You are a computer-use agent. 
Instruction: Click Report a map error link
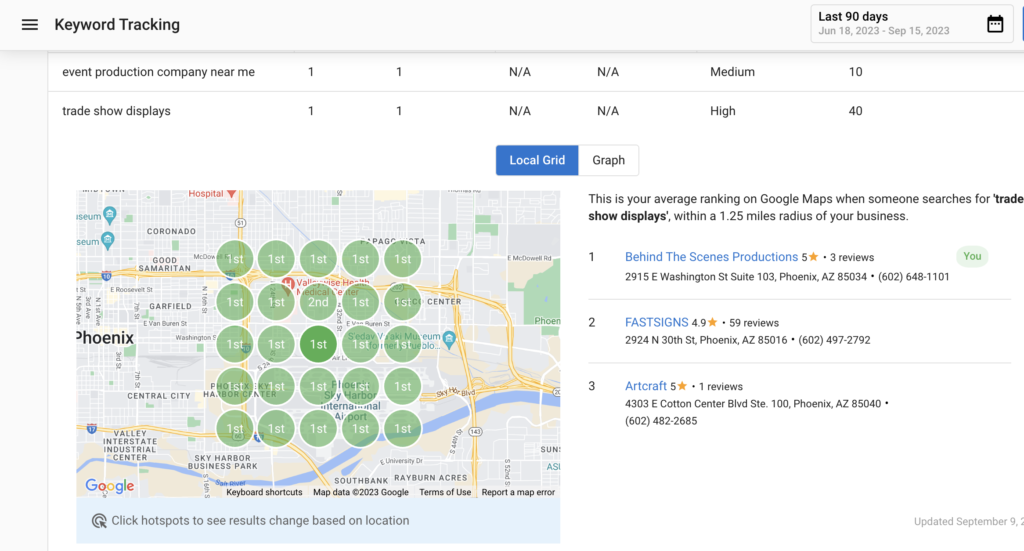[518, 492]
